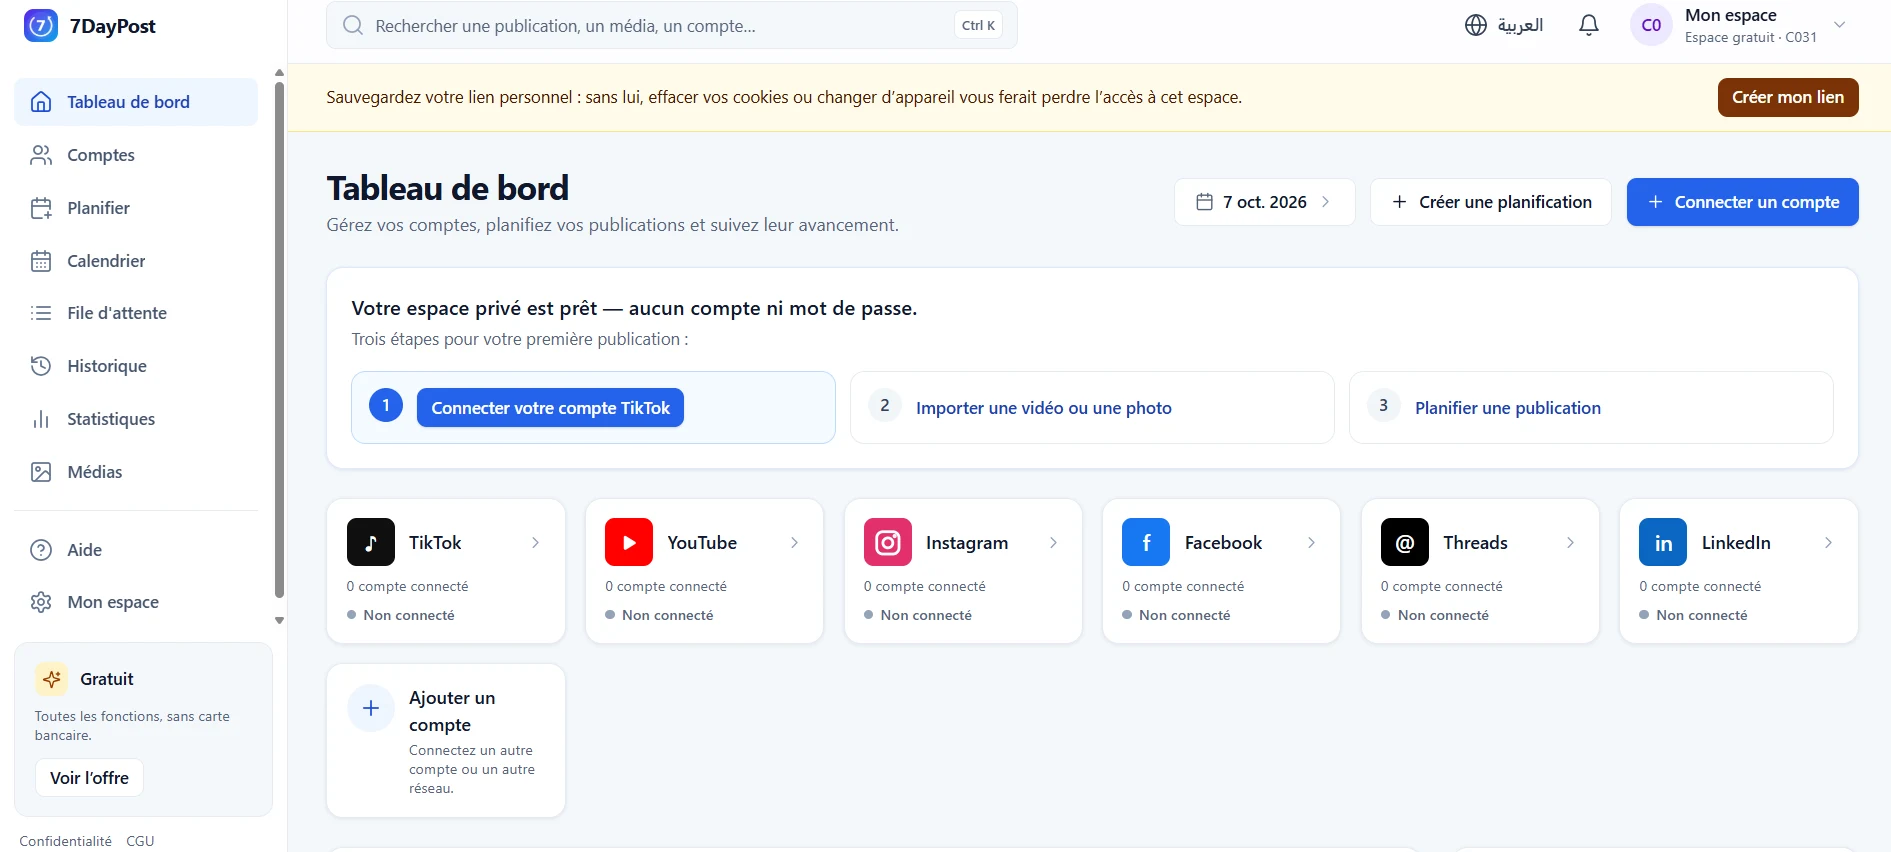Open the notifications bell
The image size is (1891, 852).
pos(1589,25)
